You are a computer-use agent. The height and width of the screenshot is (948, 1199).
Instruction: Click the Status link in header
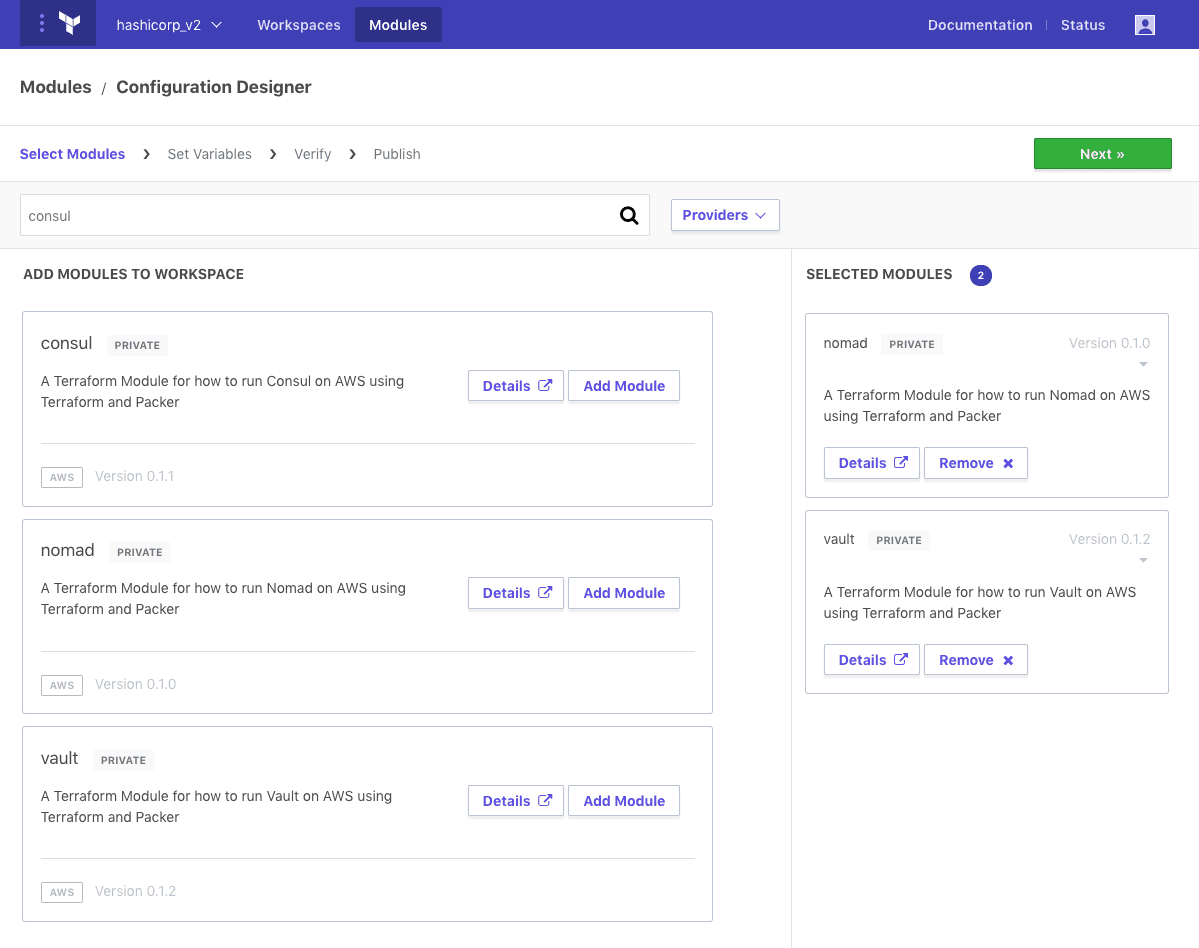[1083, 25]
